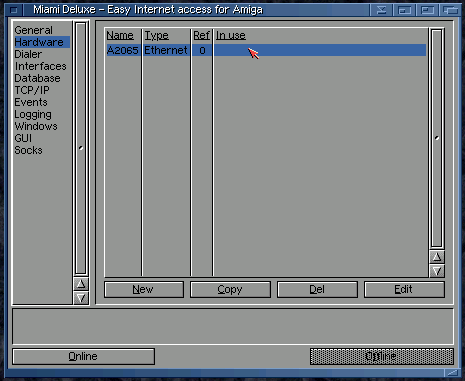Click the sidebar list scroll up arrow
This screenshot has width=465, height=381.
pyautogui.click(x=81, y=284)
